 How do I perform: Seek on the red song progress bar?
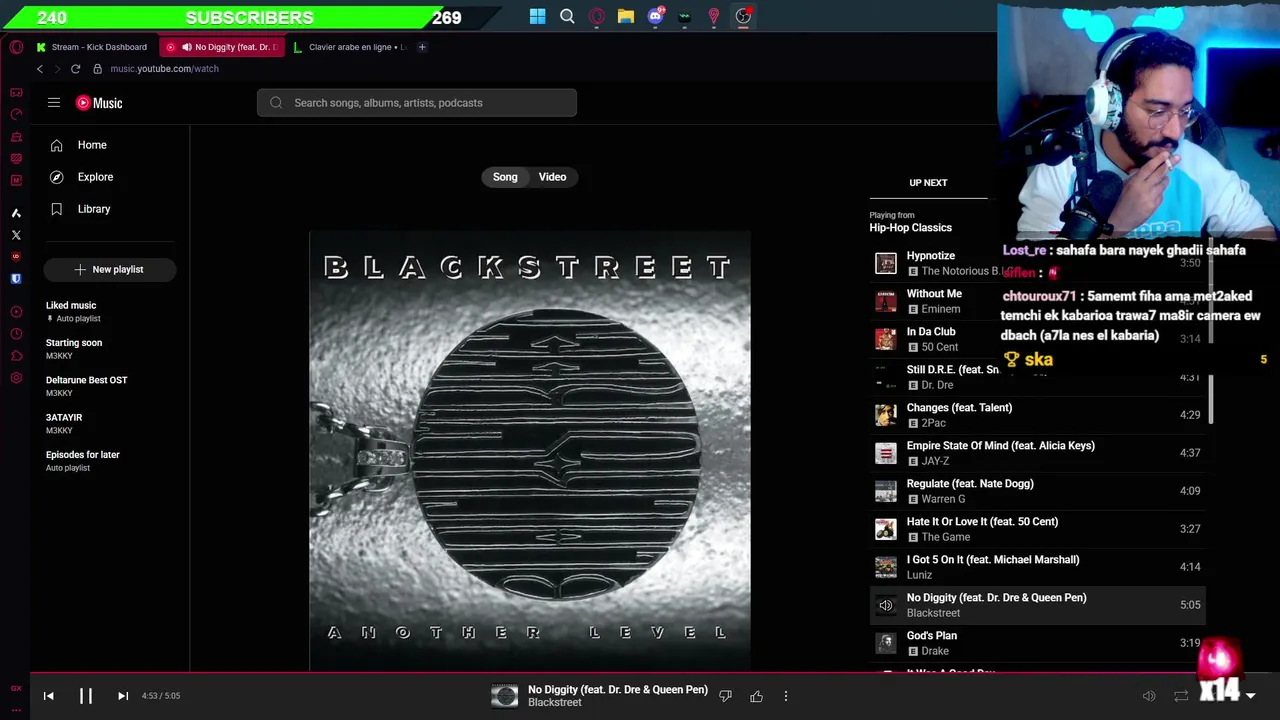tap(640, 674)
